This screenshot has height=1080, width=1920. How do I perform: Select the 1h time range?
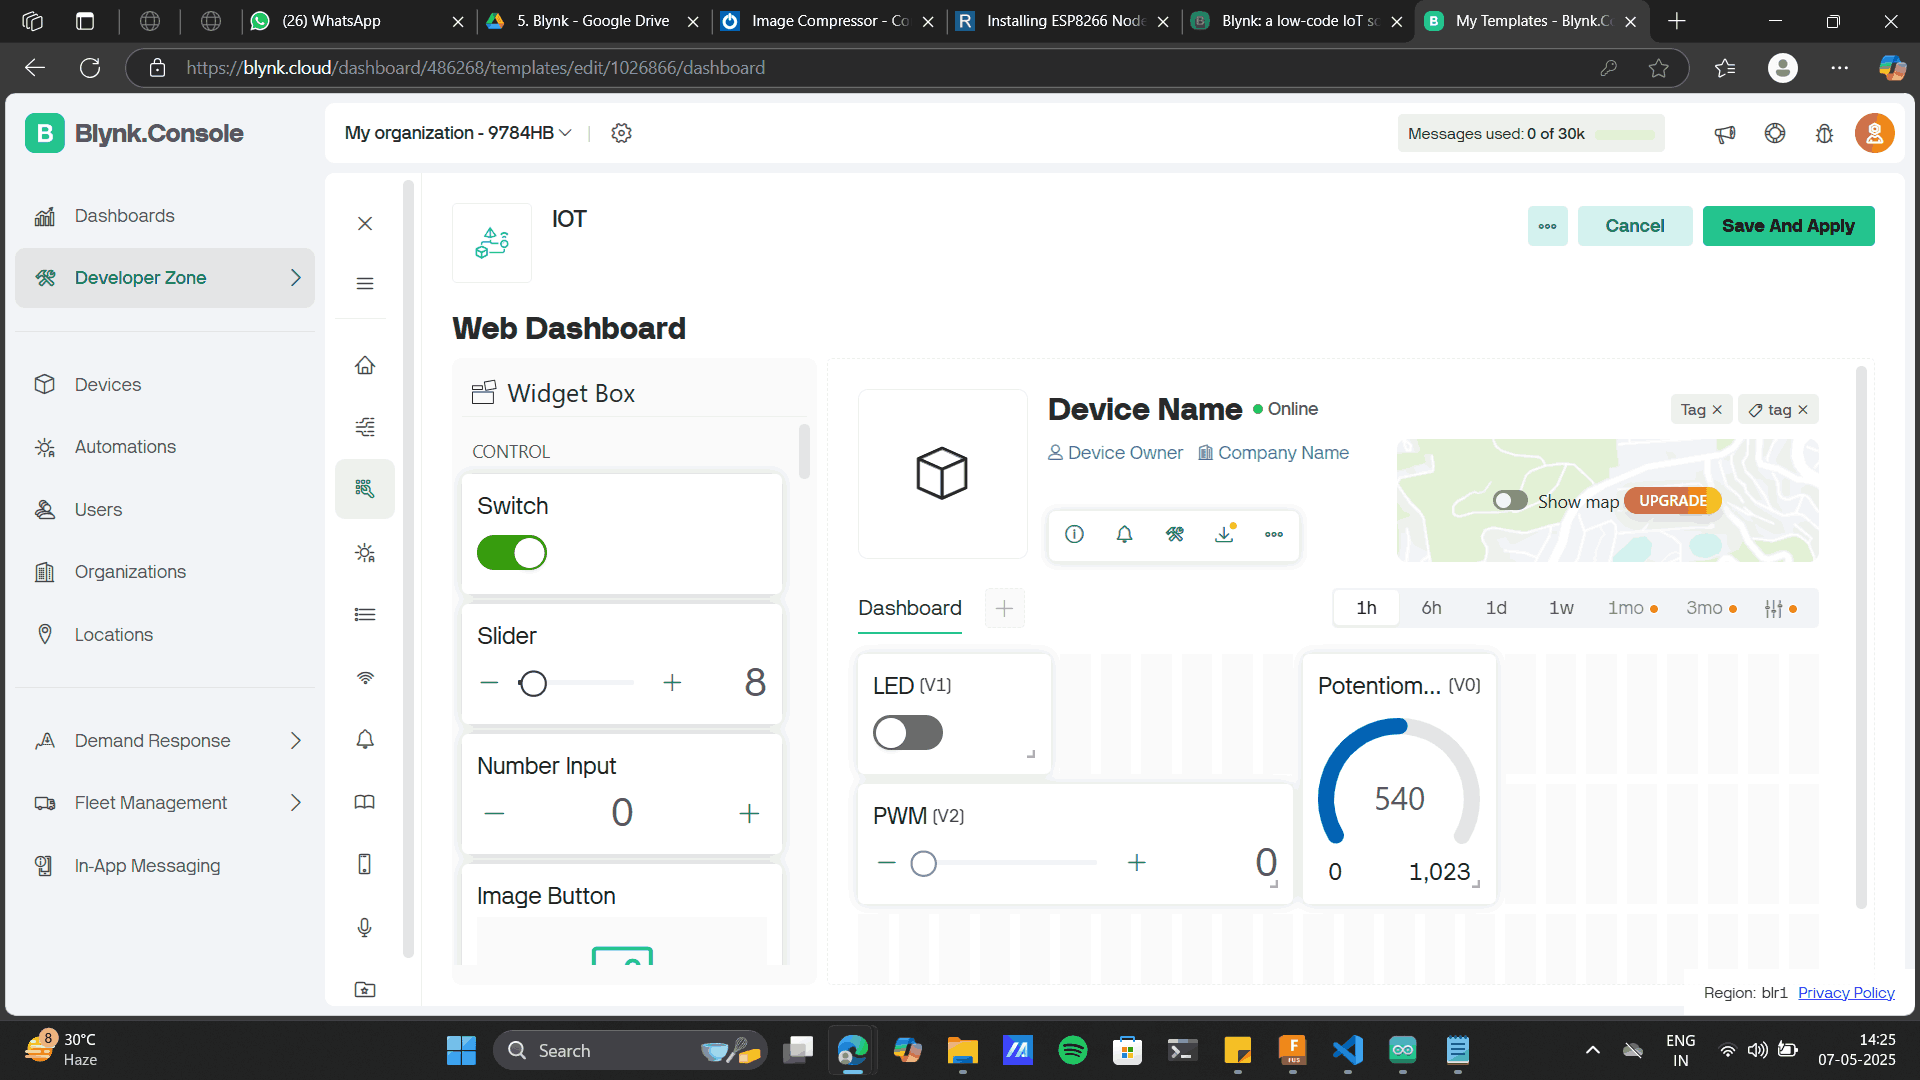1366,608
